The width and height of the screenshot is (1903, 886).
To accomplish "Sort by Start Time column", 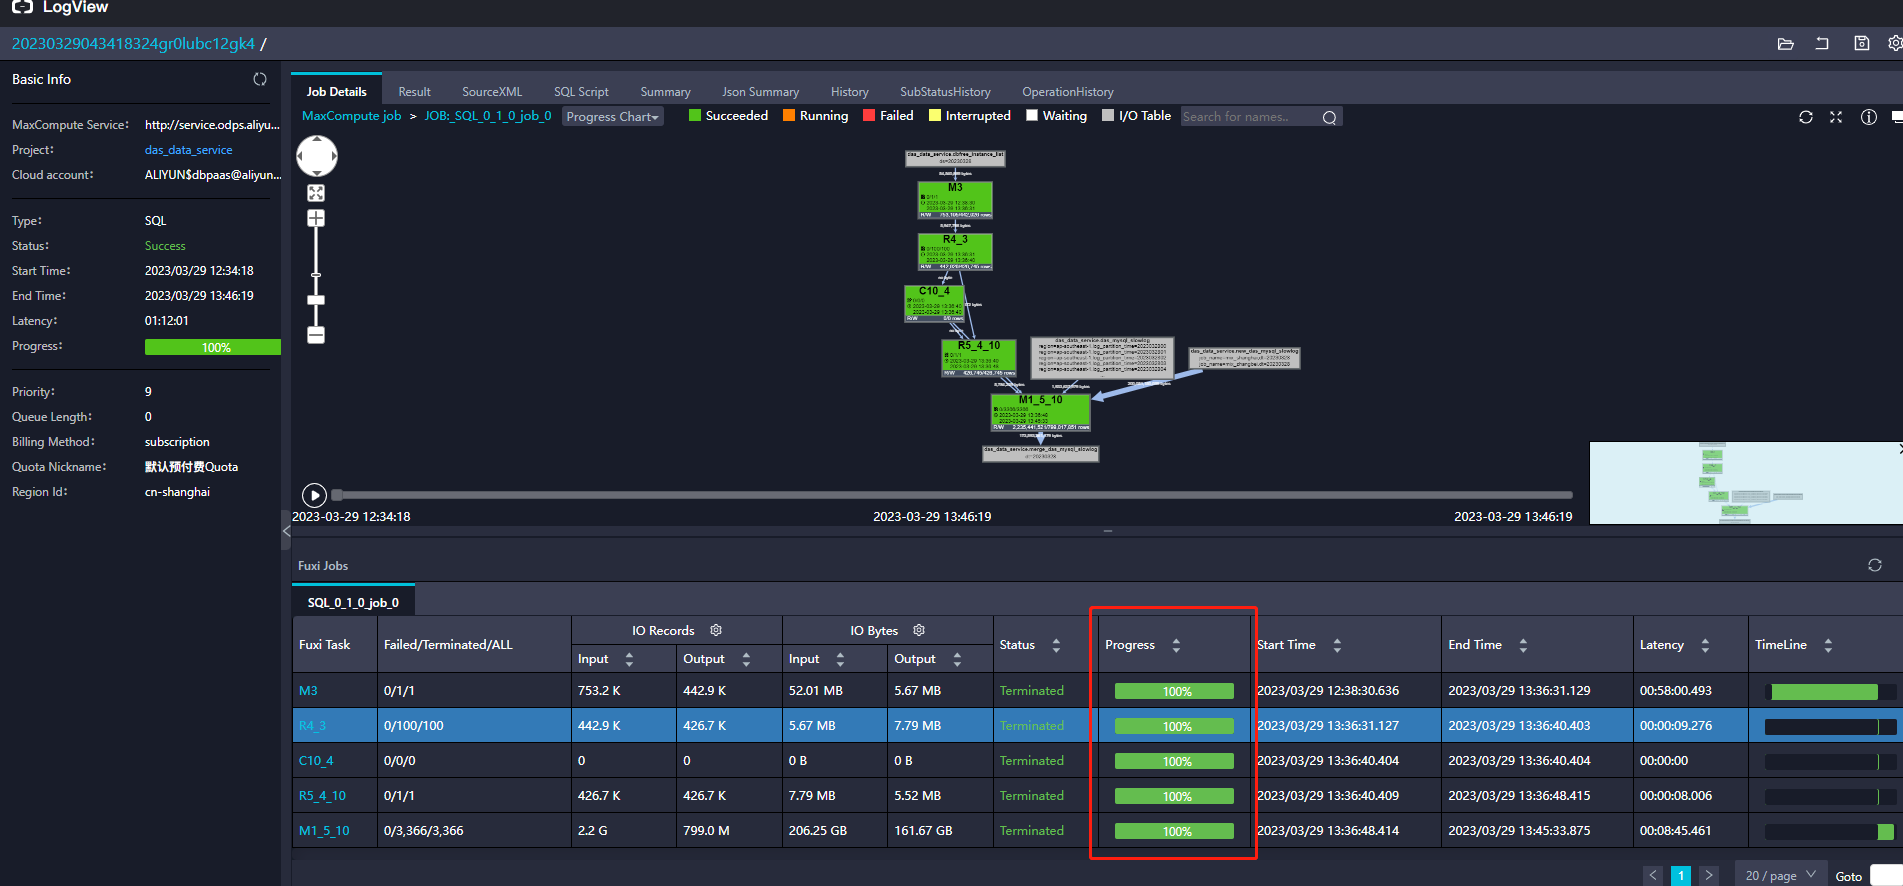I will tap(1337, 645).
